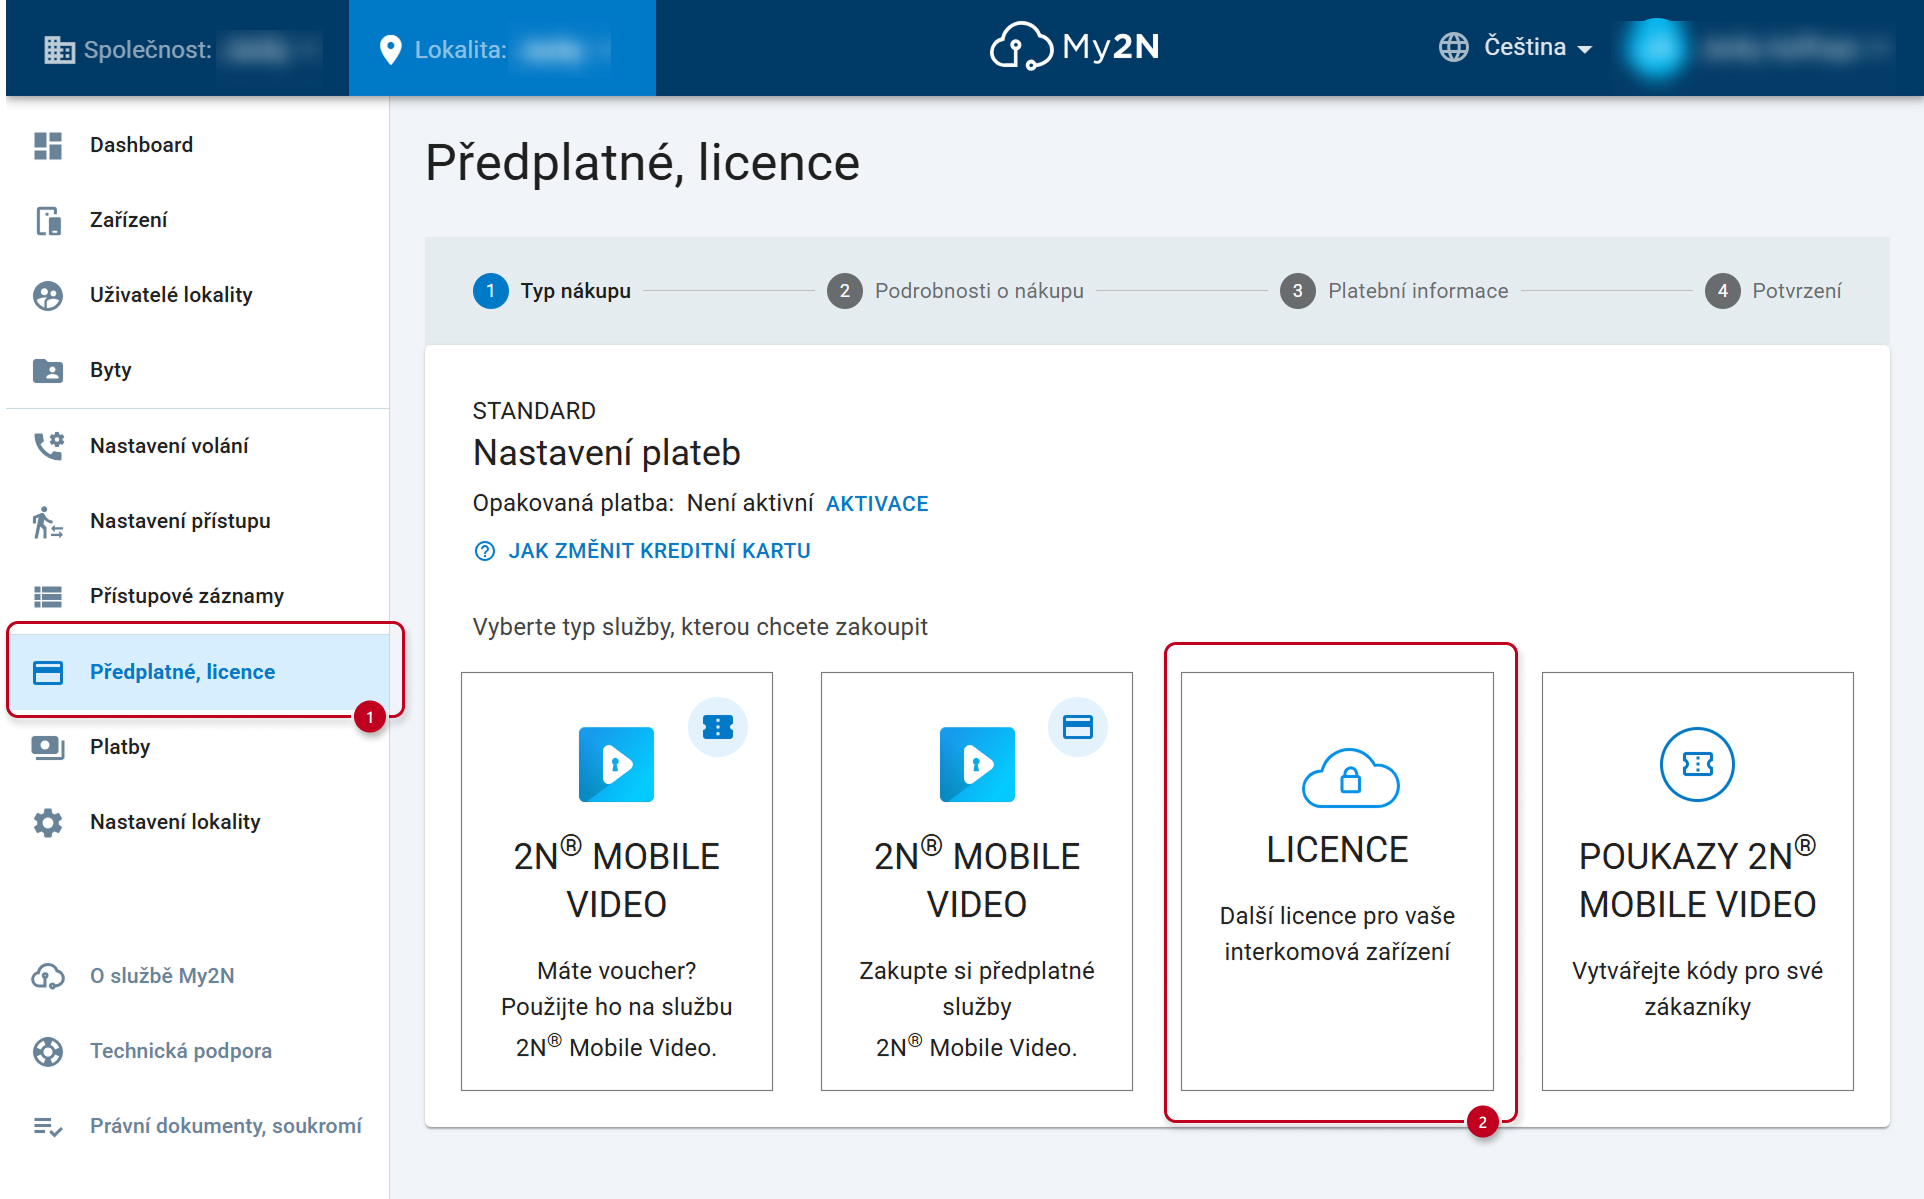This screenshot has height=1199, width=1924.
Task: Click the Právní dokumenty checklist icon
Action: (x=48, y=1127)
